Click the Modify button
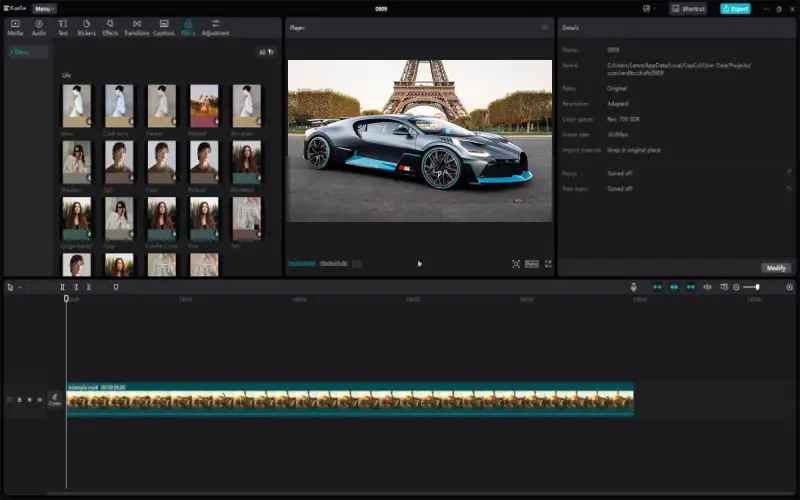Viewport: 800px width, 500px height. click(x=776, y=268)
